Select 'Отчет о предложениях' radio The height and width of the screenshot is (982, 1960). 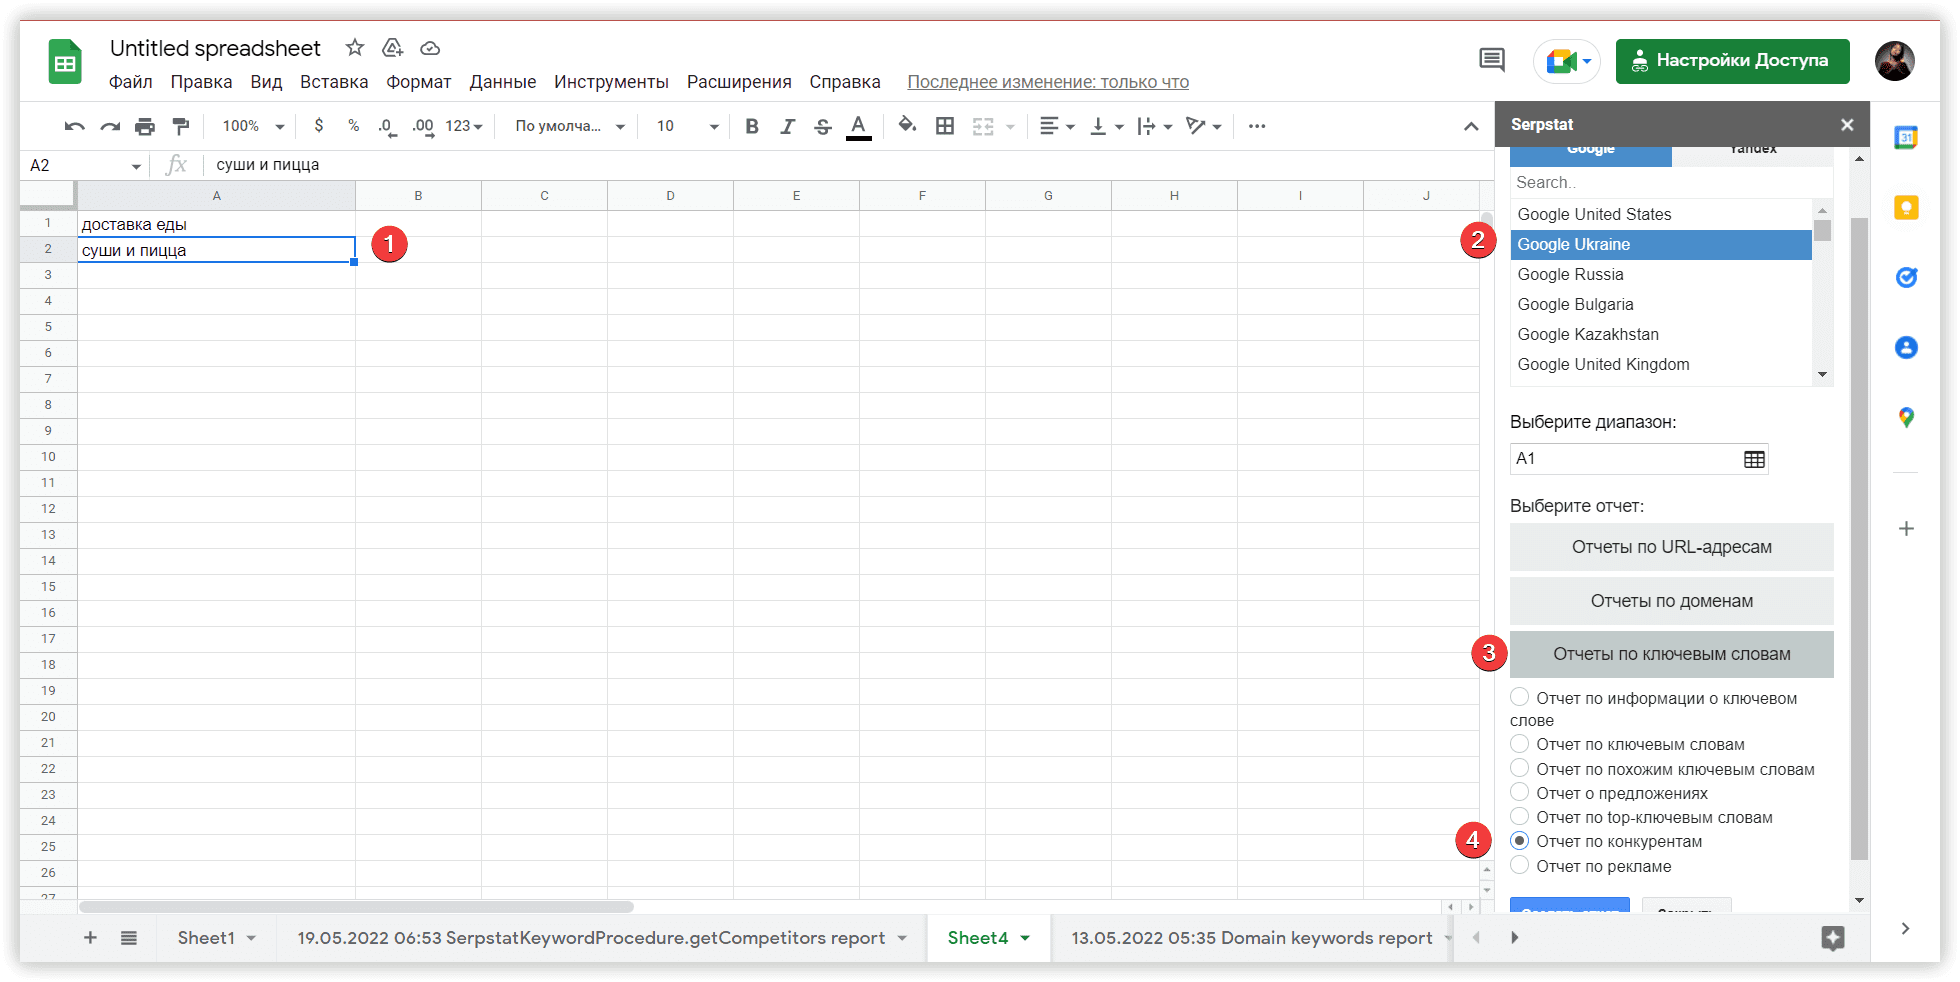(x=1519, y=792)
